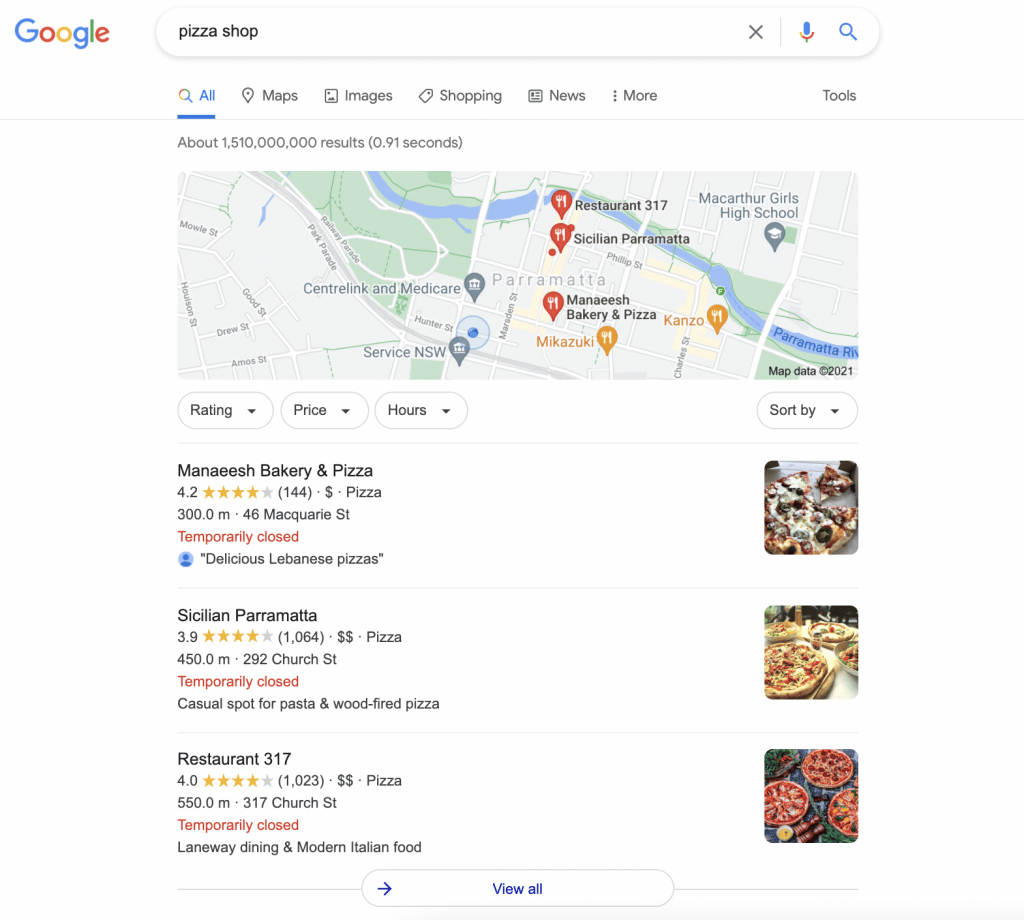The height and width of the screenshot is (920, 1024).
Task: Expand the Rating filter dropdown
Action: 225,410
